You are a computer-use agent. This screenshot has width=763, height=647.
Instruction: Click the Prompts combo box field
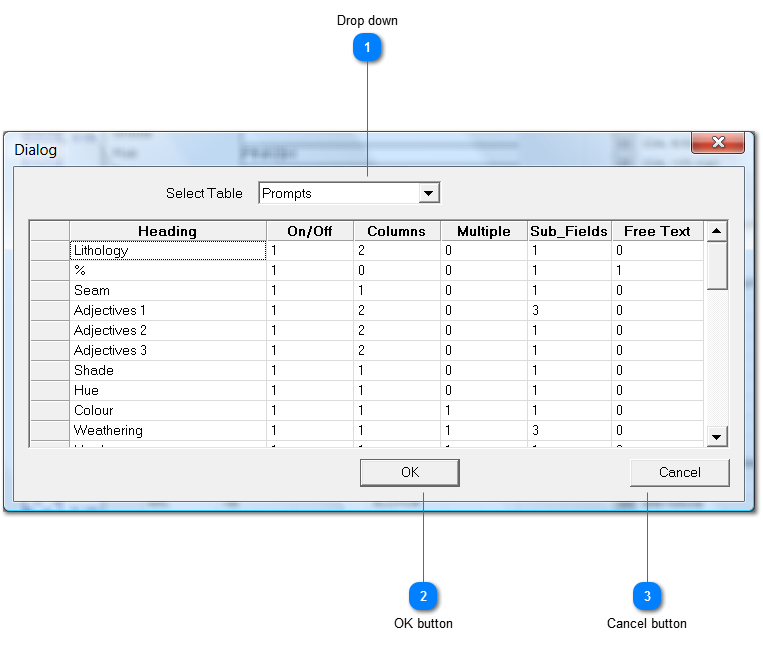pos(338,193)
